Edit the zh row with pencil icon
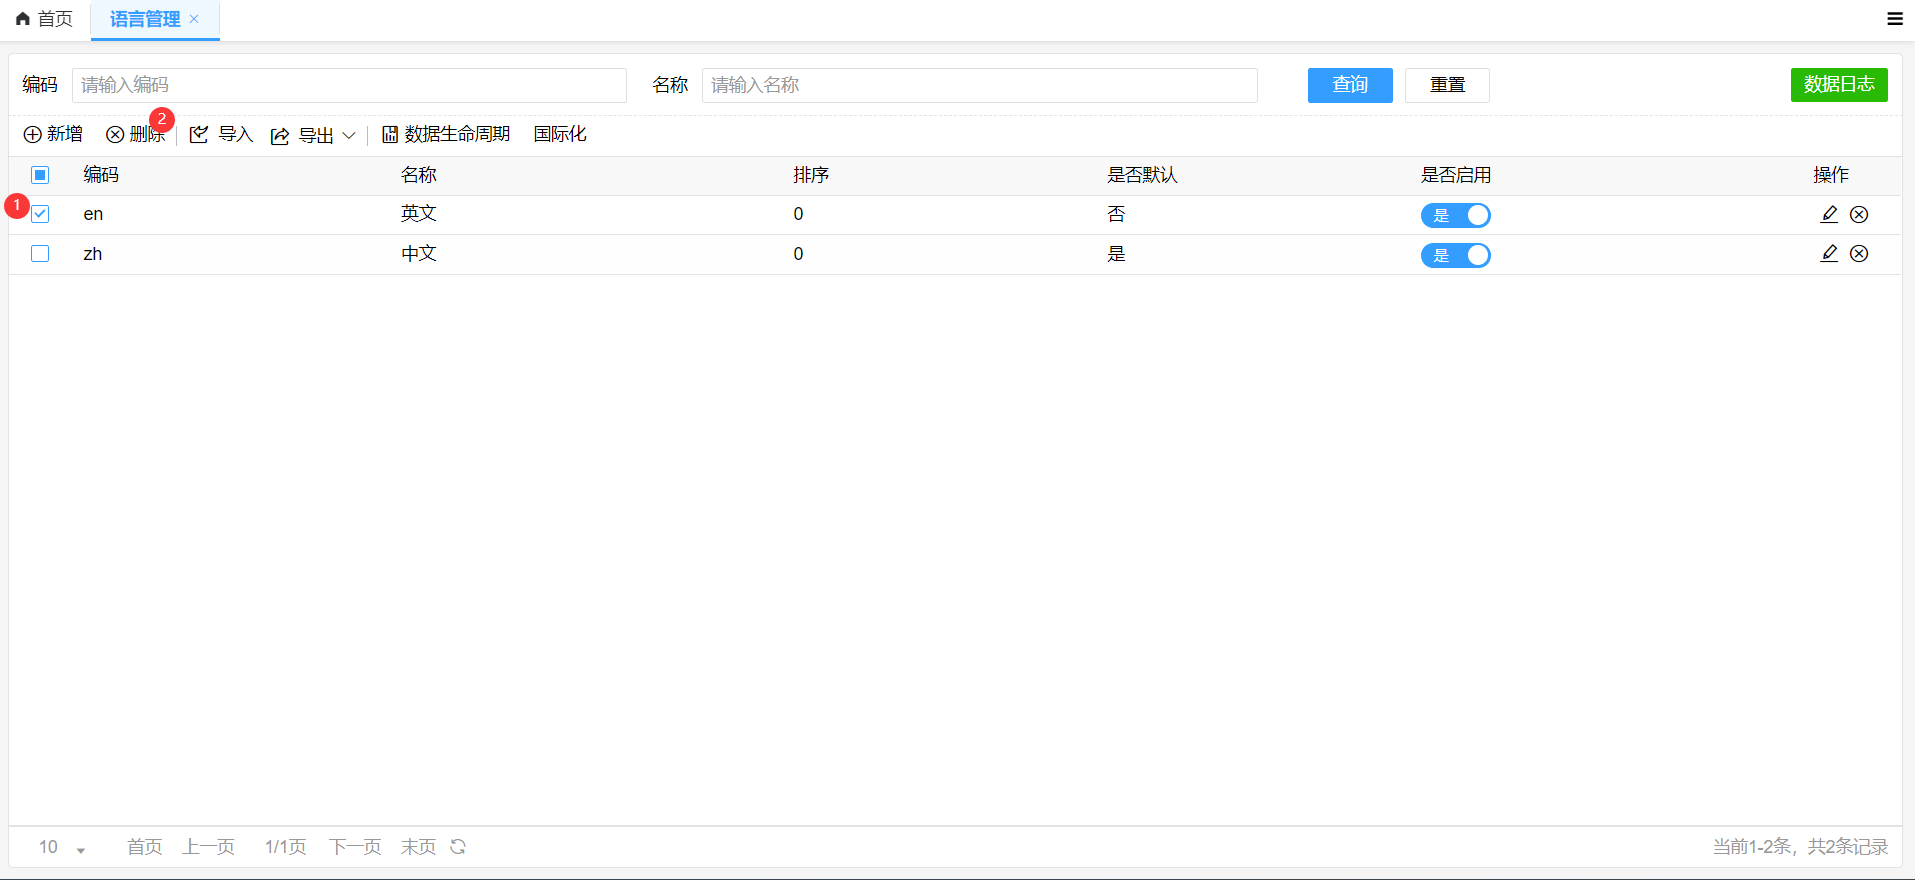Viewport: 1915px width, 880px height. pyautogui.click(x=1829, y=254)
